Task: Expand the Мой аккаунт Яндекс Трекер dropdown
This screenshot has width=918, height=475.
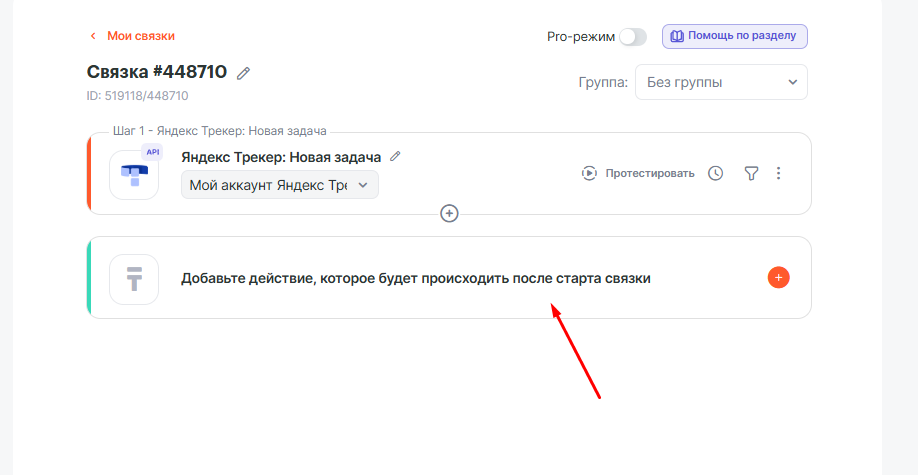Action: 280,185
